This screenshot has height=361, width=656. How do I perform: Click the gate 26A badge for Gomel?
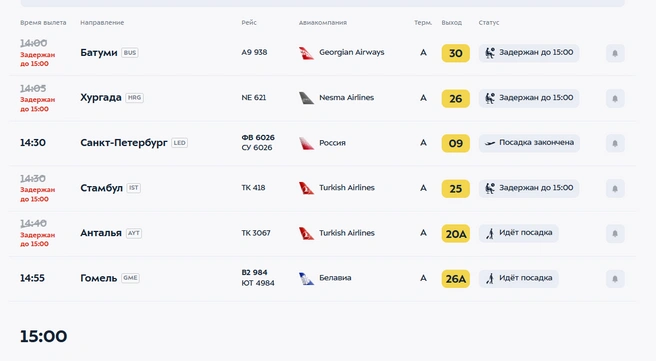(x=456, y=279)
